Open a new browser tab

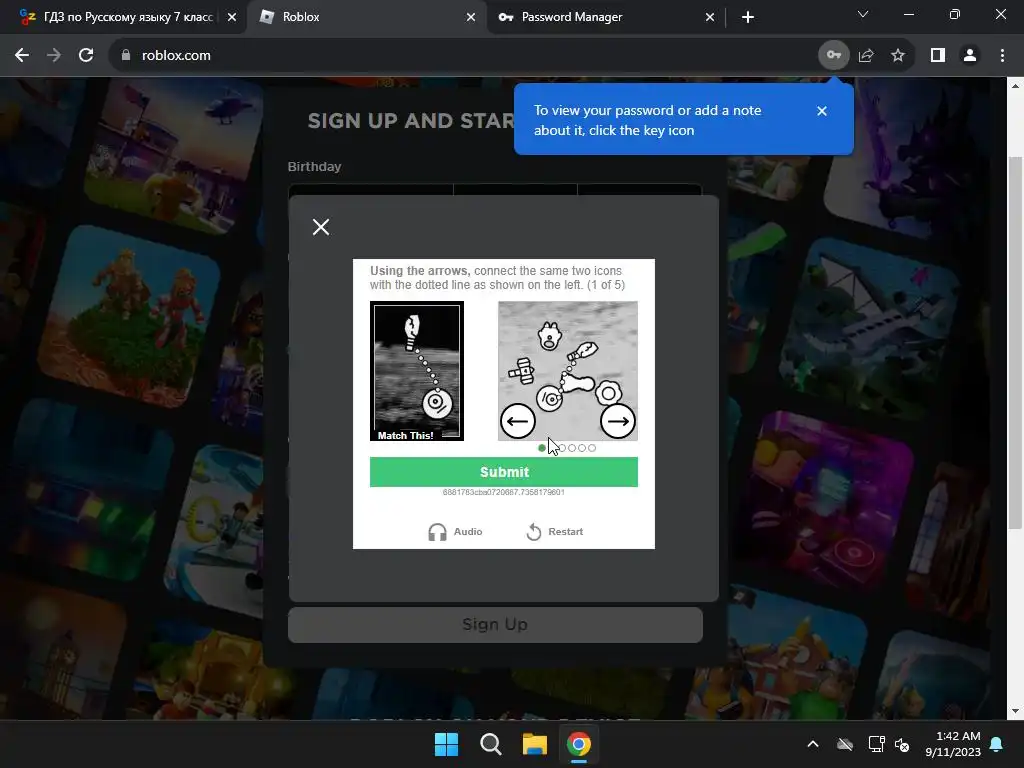point(748,17)
